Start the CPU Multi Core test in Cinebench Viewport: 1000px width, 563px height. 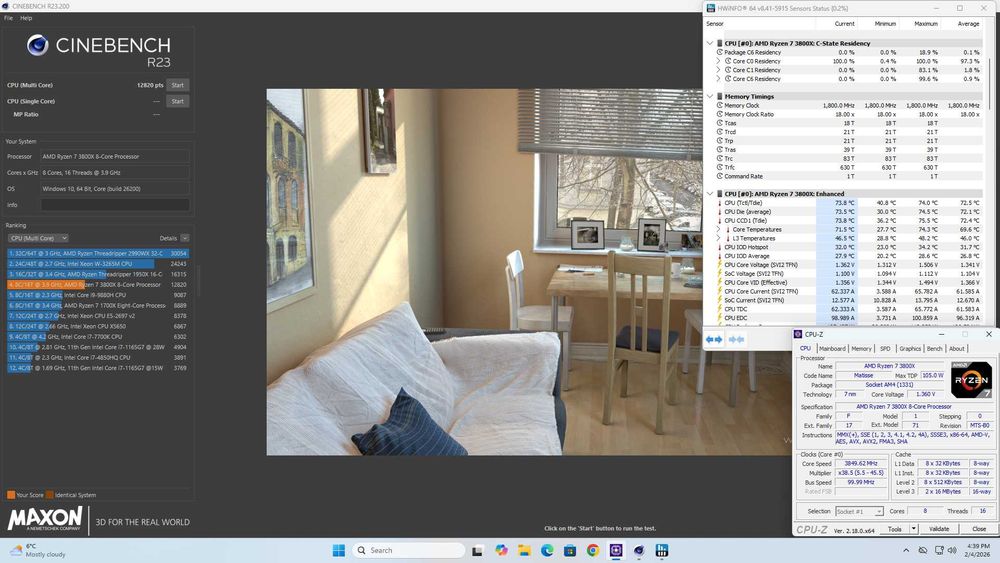177,85
